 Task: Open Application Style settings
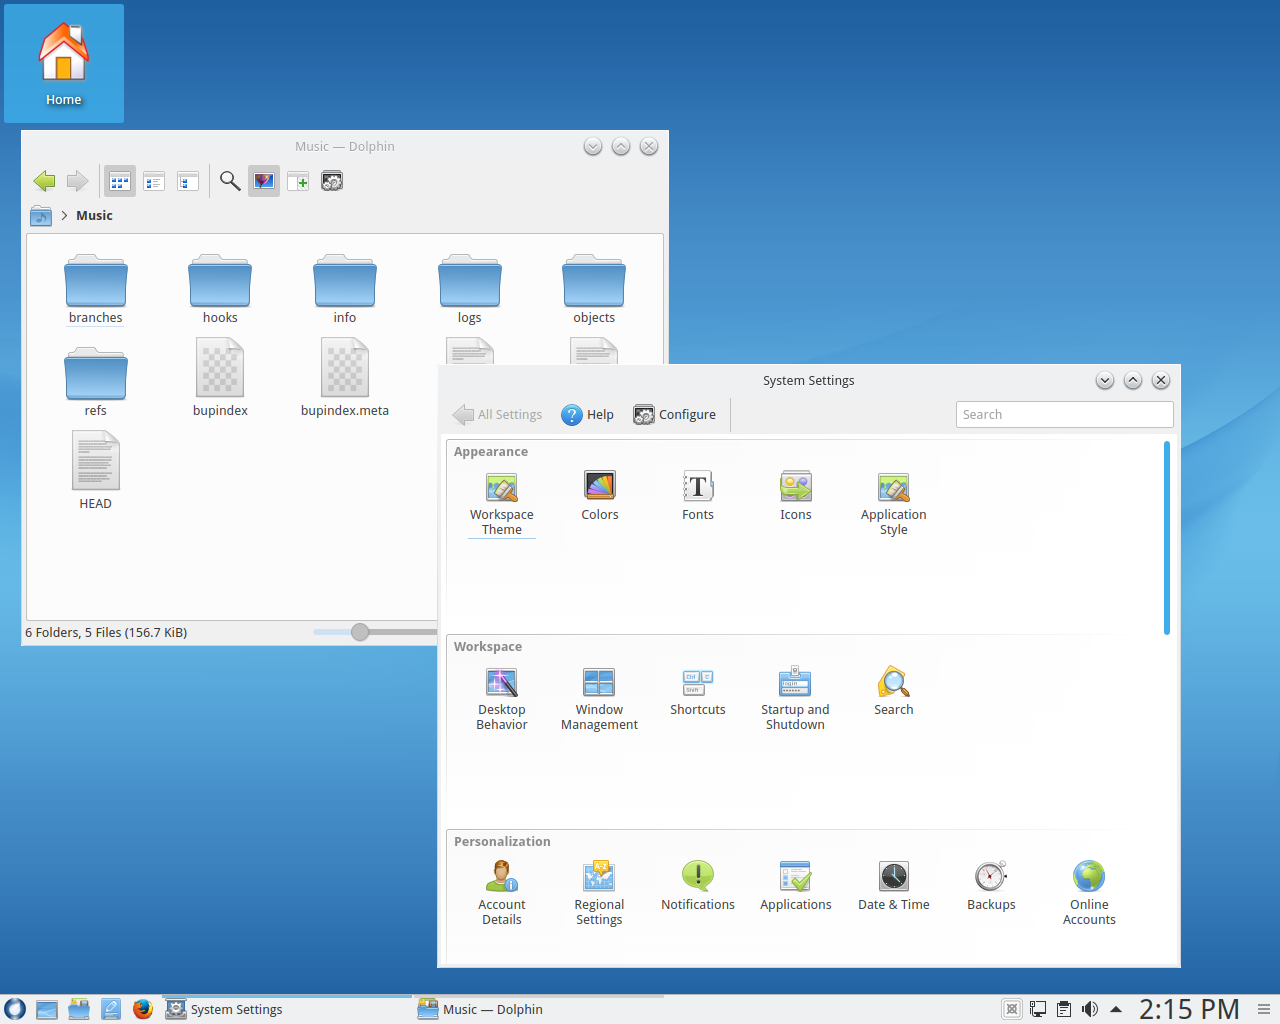coord(894,504)
